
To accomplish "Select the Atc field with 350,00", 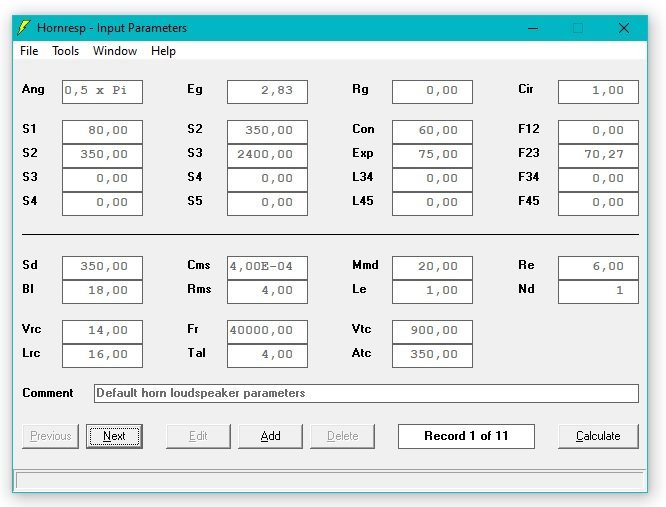I will [x=432, y=356].
